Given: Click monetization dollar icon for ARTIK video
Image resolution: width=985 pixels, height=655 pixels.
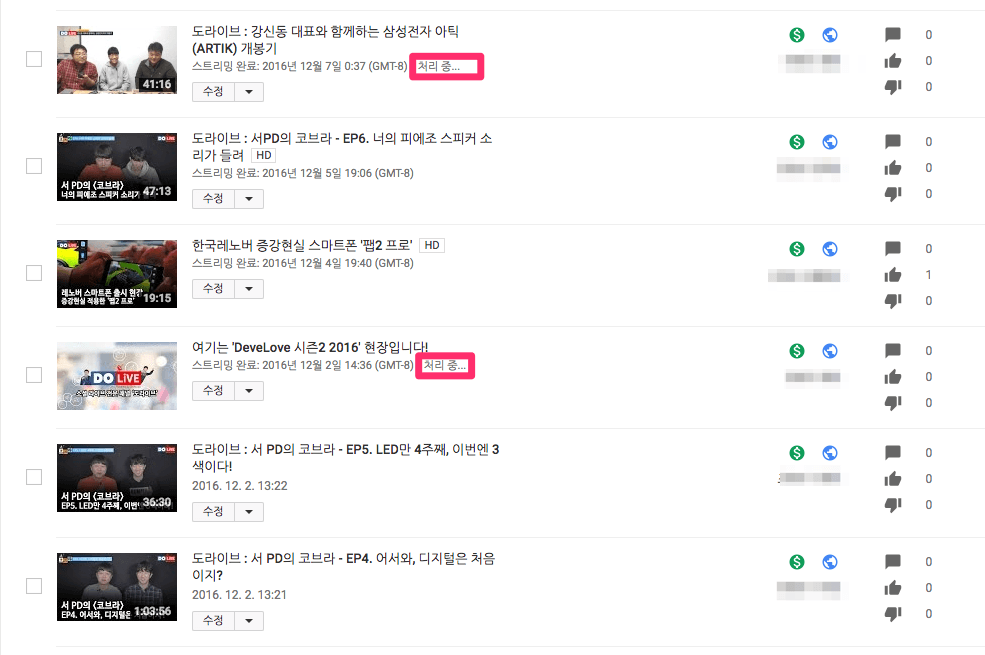Looking at the screenshot, I should pos(797,35).
